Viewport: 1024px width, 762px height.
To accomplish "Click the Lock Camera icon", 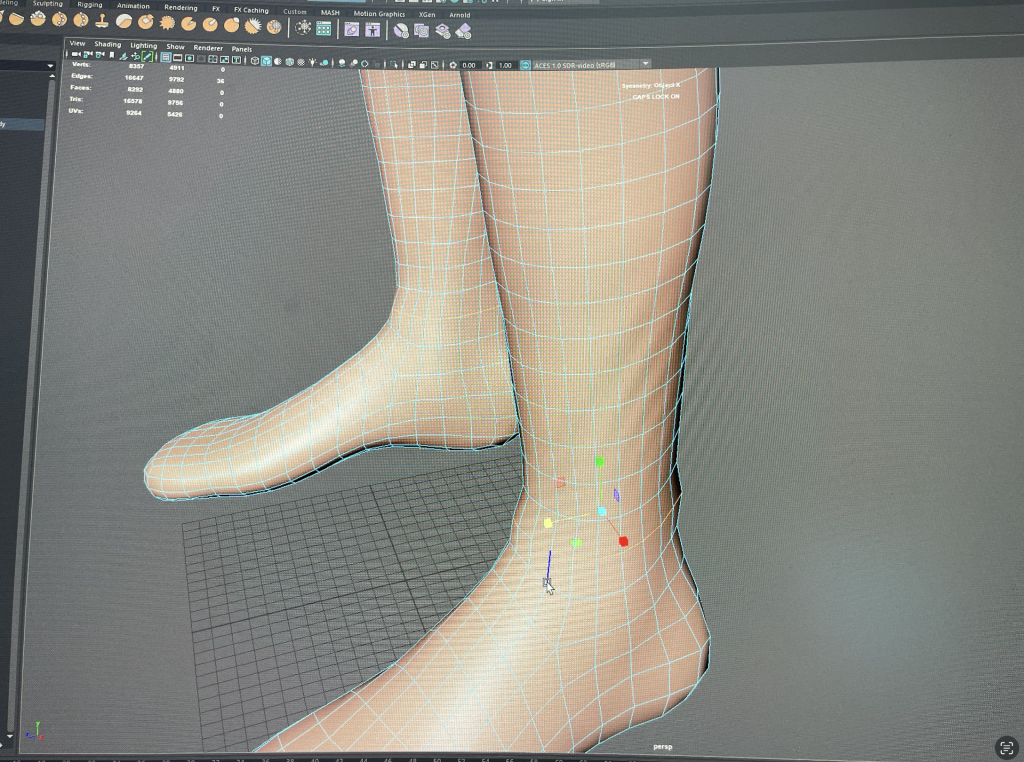I will click(88, 54).
